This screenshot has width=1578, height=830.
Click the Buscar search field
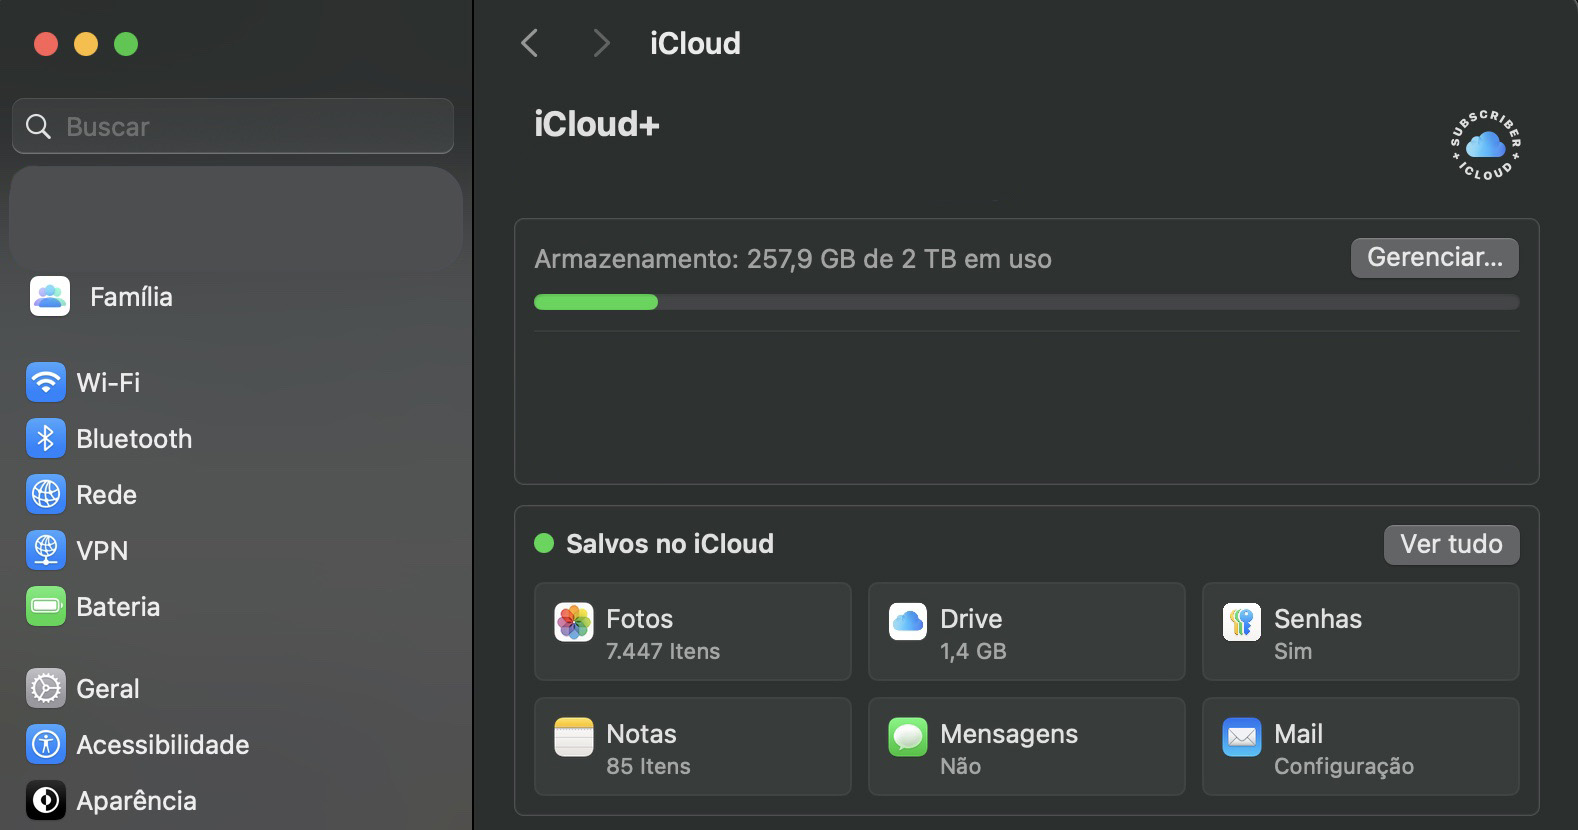(x=233, y=126)
